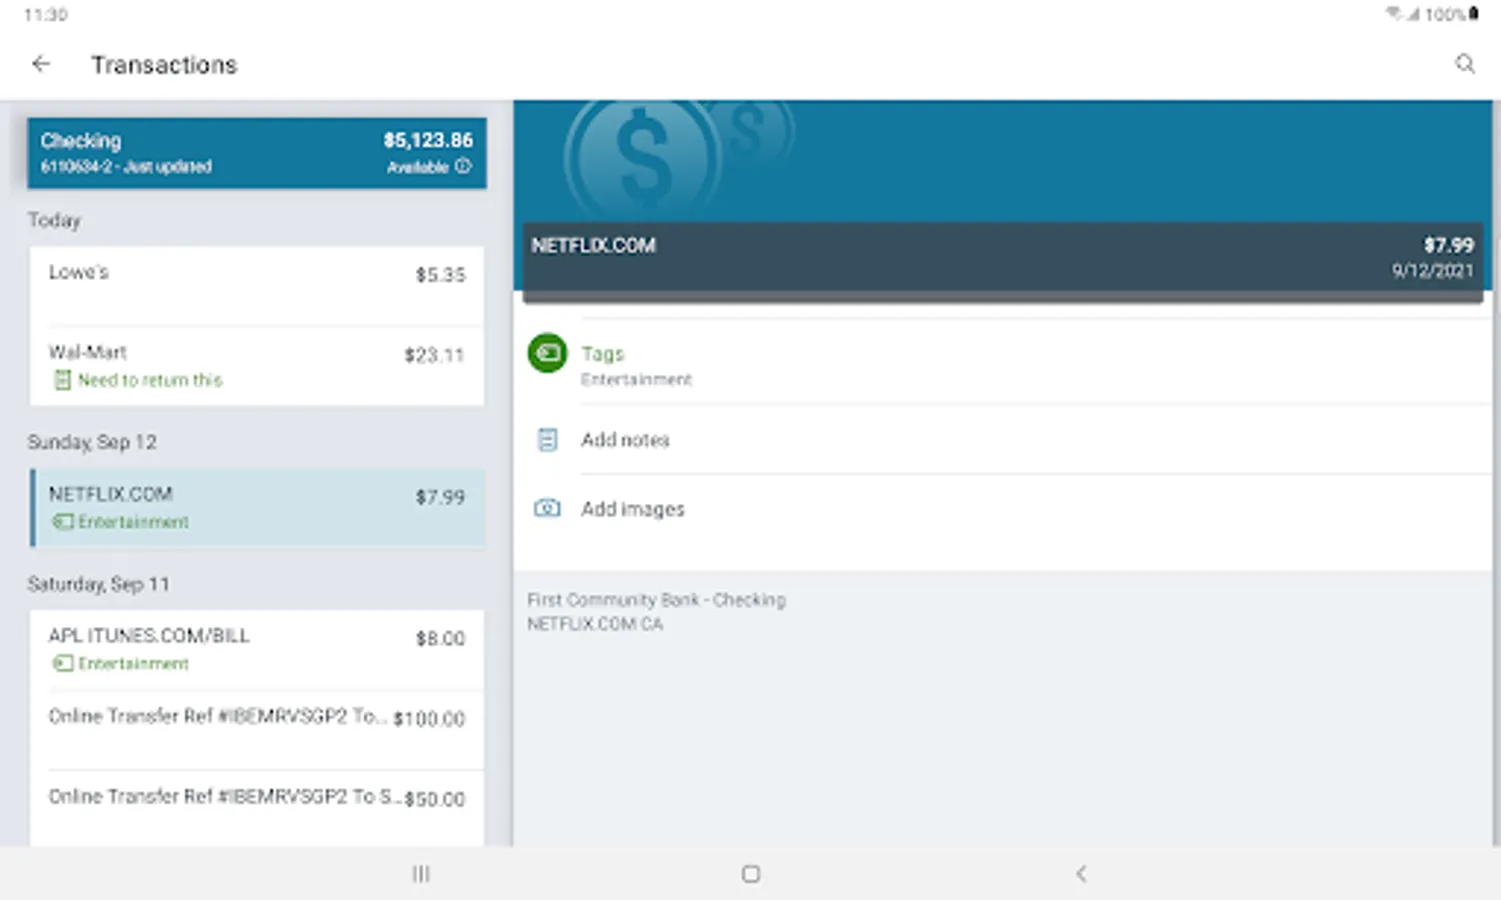Image resolution: width=1501 pixels, height=900 pixels.
Task: Open the $100.00 Online Transfer transaction
Action: click(257, 729)
